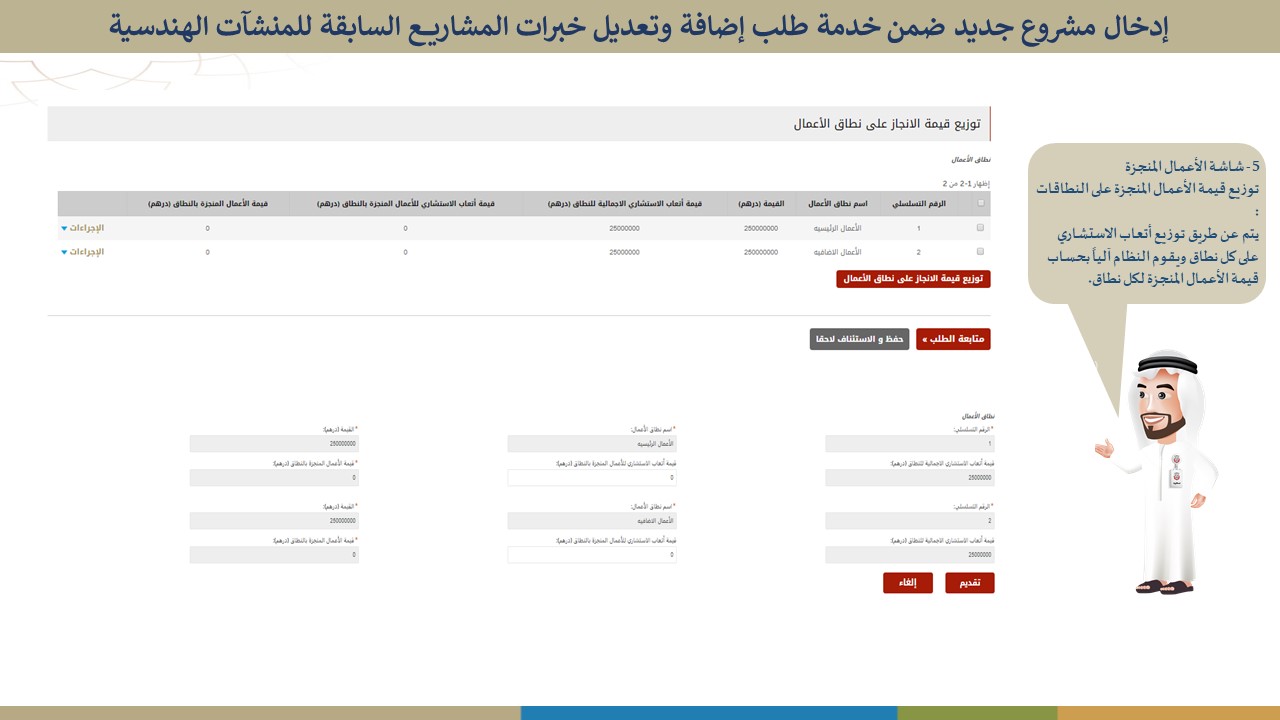
Task: Check the box for row الأعمال الاضافية
Action: (x=980, y=252)
